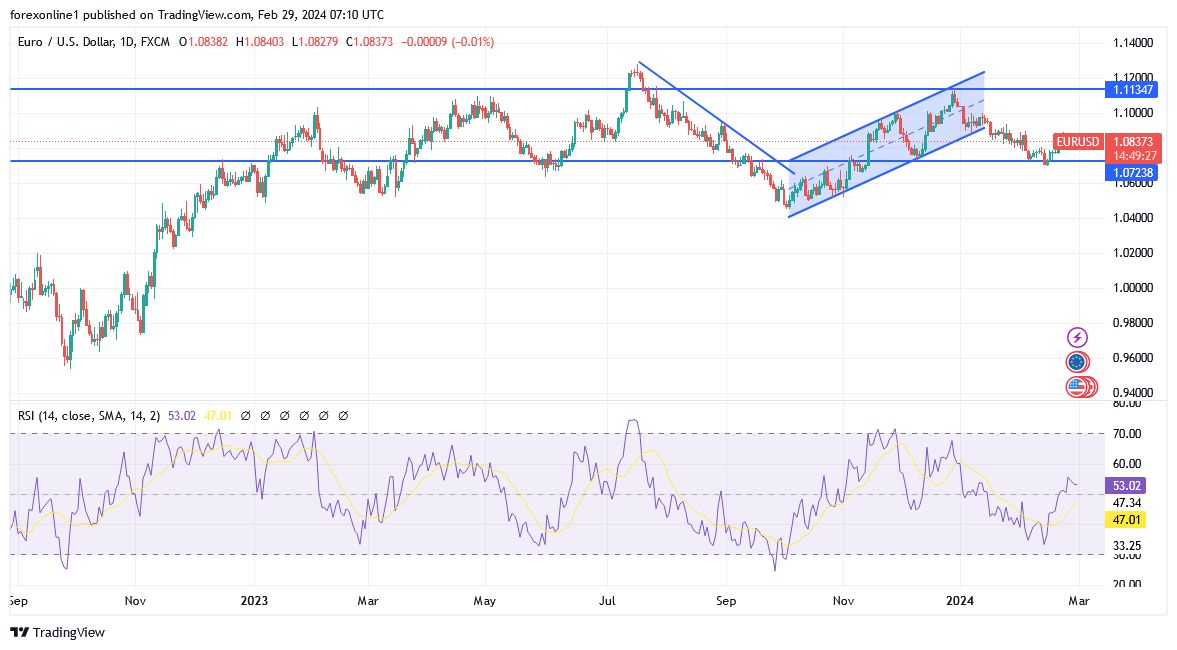Screen dimensions: 1177x650
Task: Click the 2024 label on the time axis
Action: point(959,601)
